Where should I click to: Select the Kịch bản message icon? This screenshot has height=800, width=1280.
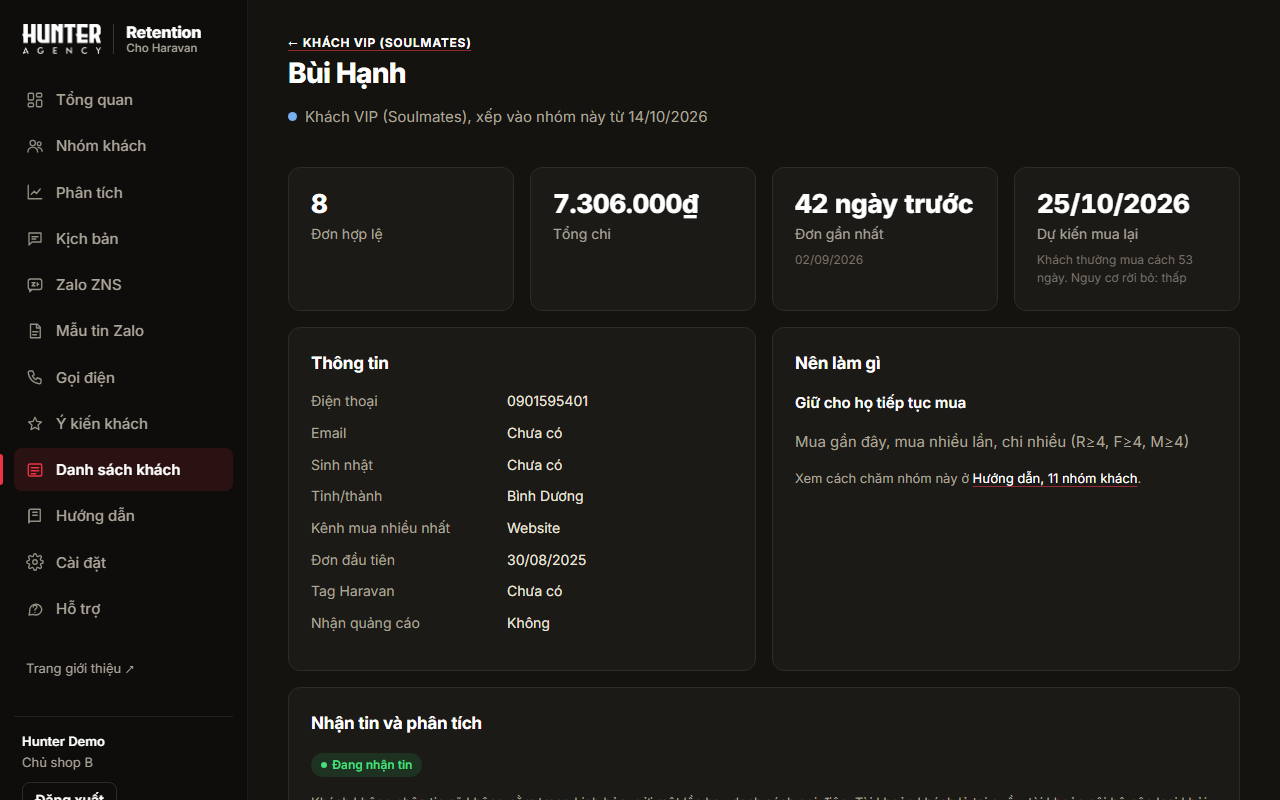coord(35,239)
